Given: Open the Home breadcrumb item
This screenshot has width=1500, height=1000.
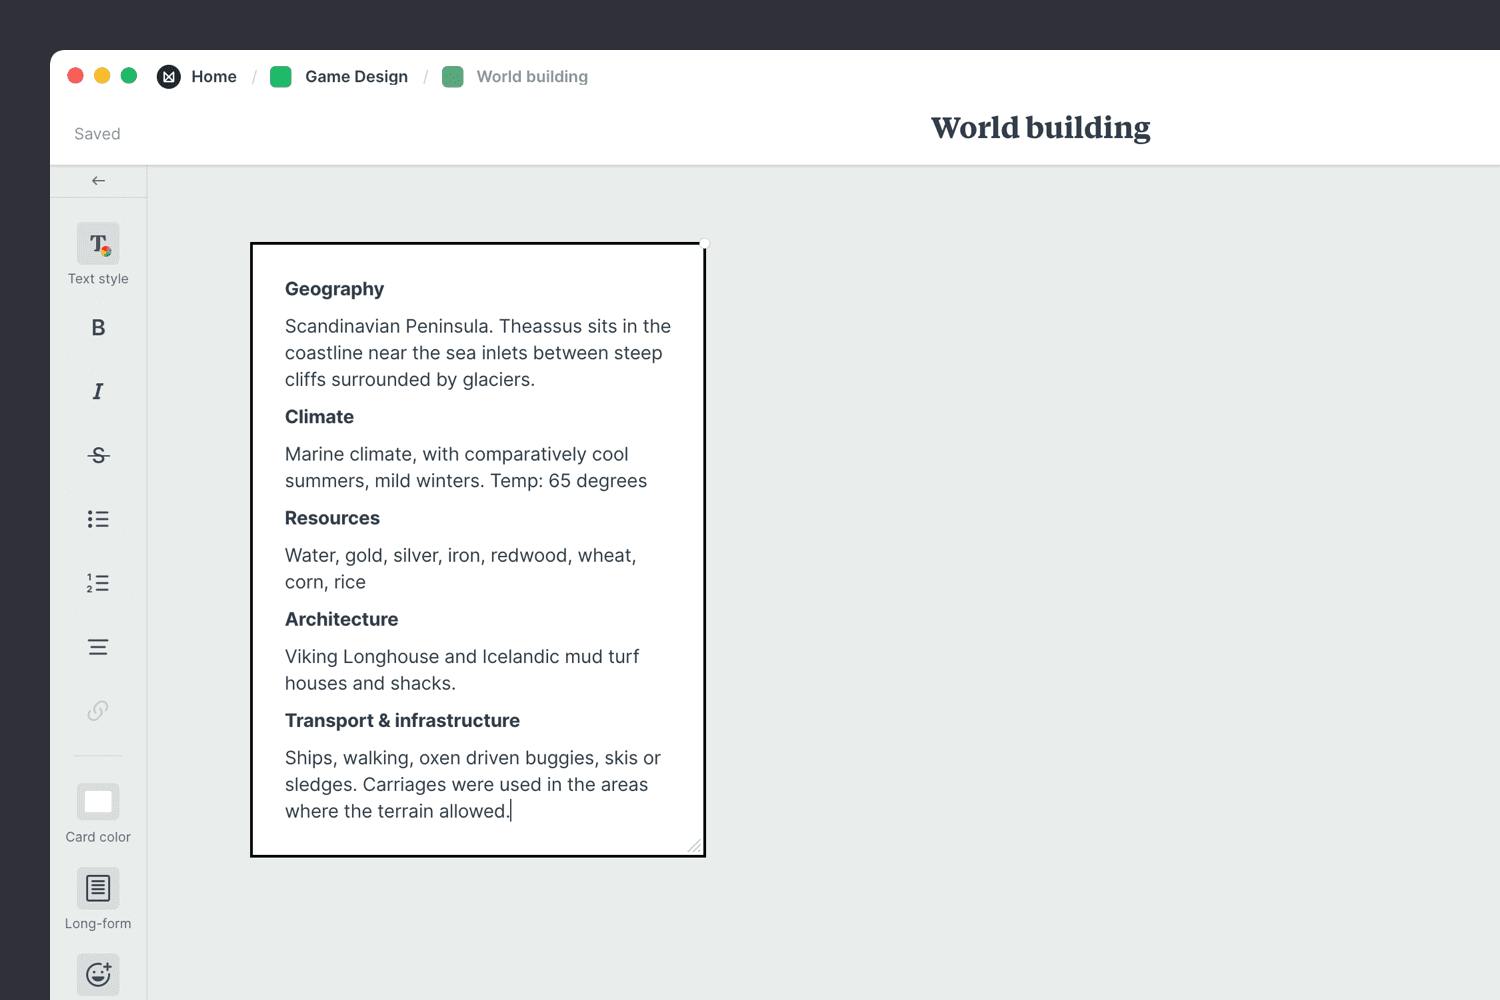Looking at the screenshot, I should (x=214, y=76).
